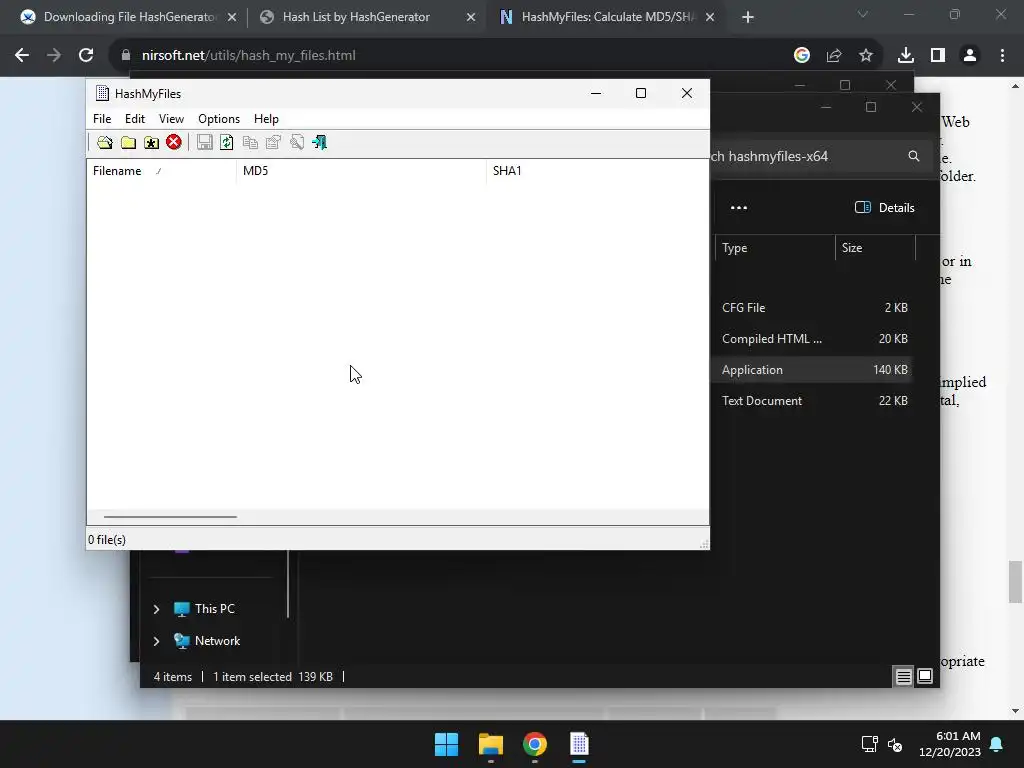
Task: Expand Network in Explorer sidebar
Action: point(157,641)
